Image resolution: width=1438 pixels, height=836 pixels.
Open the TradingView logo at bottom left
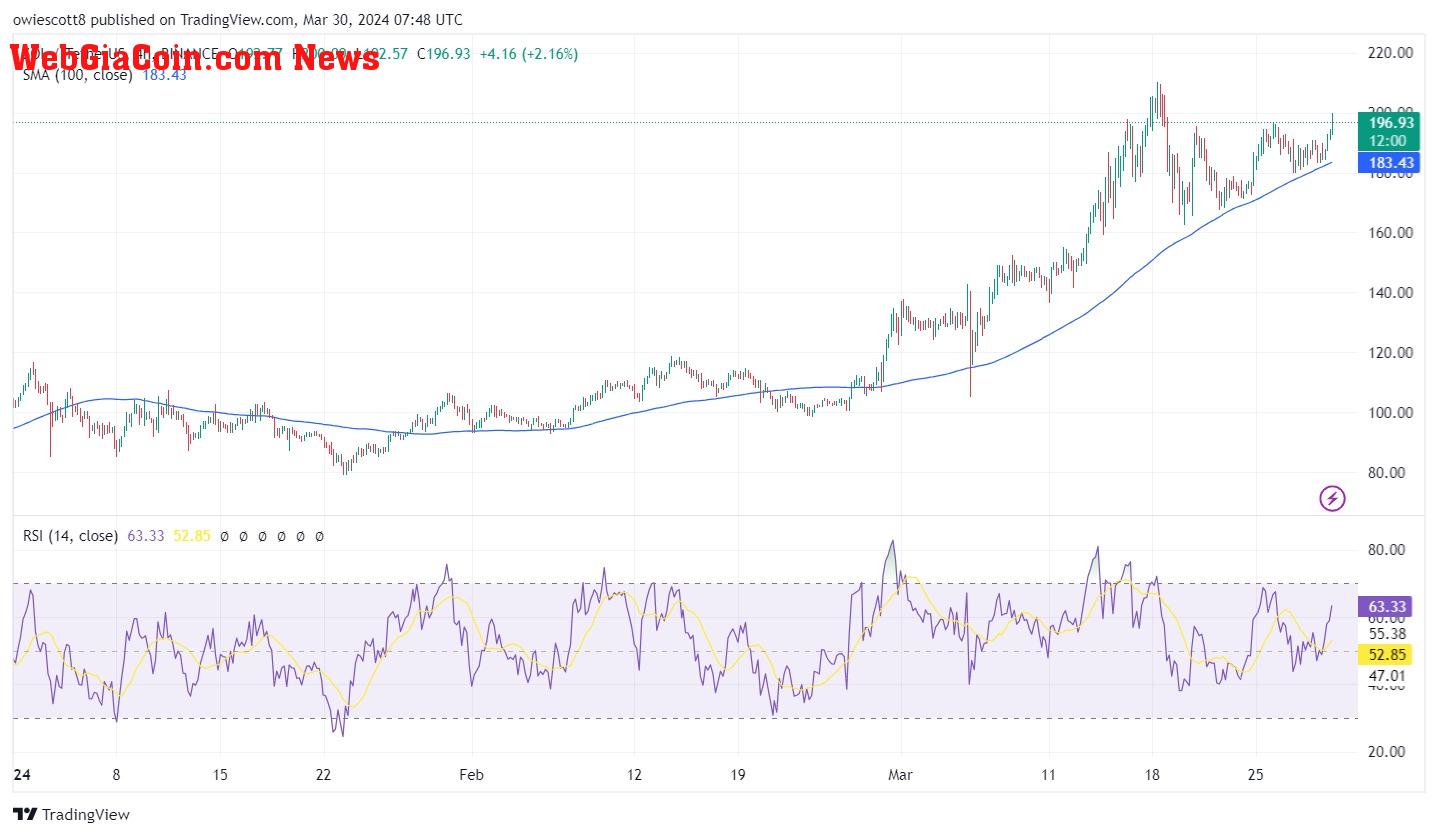71,815
